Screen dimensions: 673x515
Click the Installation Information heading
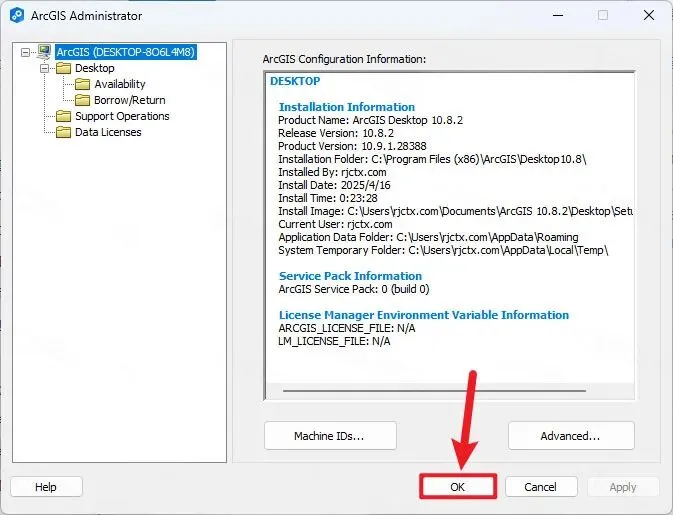coord(347,107)
